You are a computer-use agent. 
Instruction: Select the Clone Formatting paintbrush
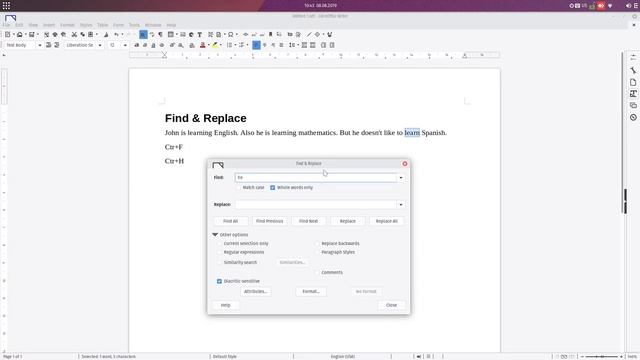[x=106, y=35]
